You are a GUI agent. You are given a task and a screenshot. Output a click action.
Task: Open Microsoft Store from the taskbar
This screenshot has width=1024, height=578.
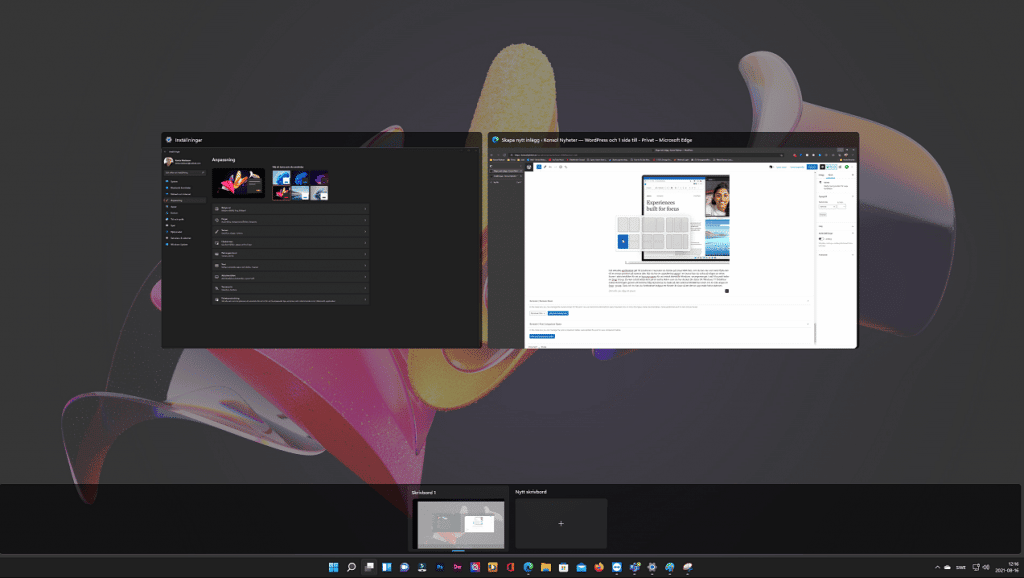click(x=563, y=567)
